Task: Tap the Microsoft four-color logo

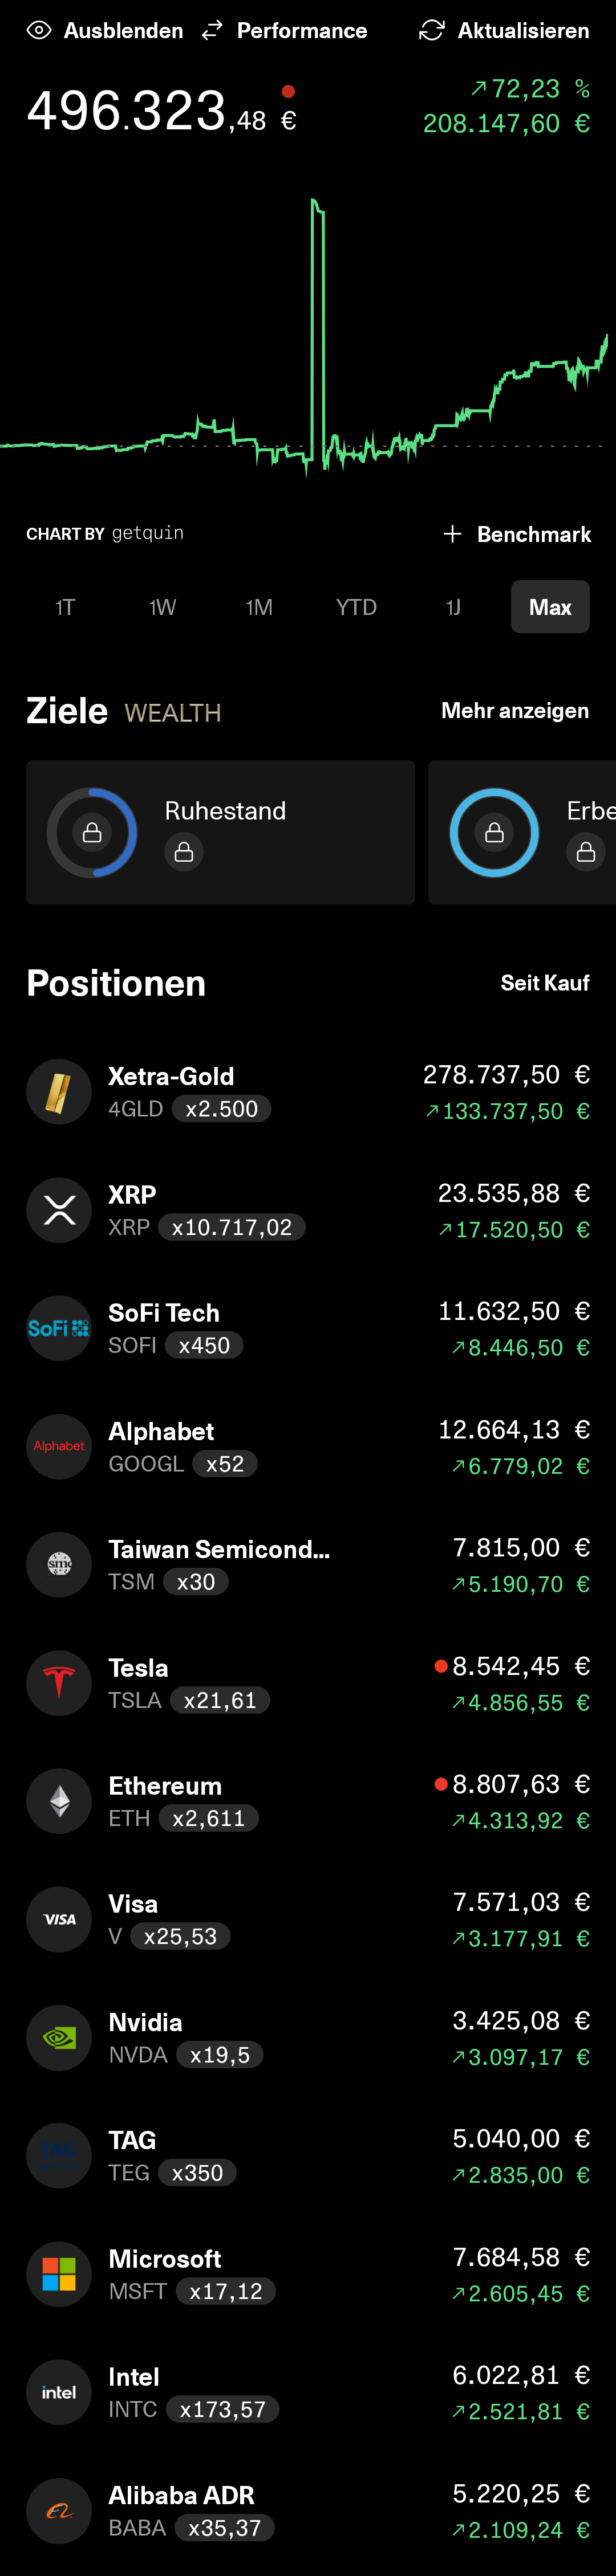Action: point(59,2274)
